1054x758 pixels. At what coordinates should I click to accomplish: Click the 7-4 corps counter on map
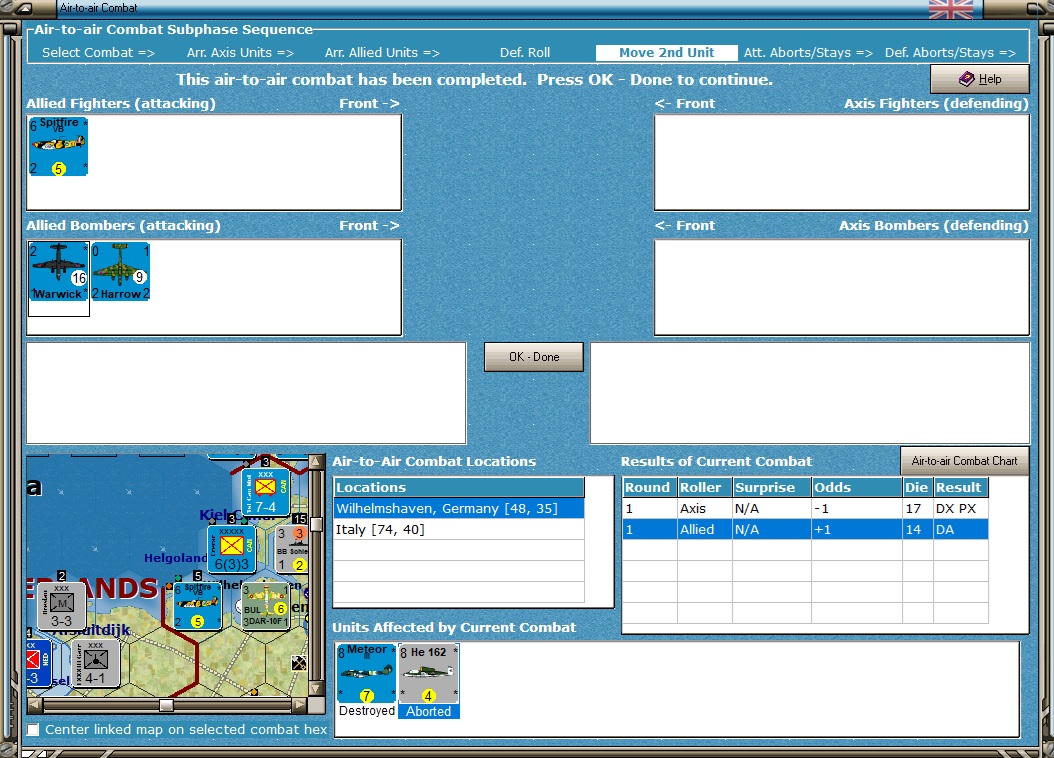(x=266, y=492)
